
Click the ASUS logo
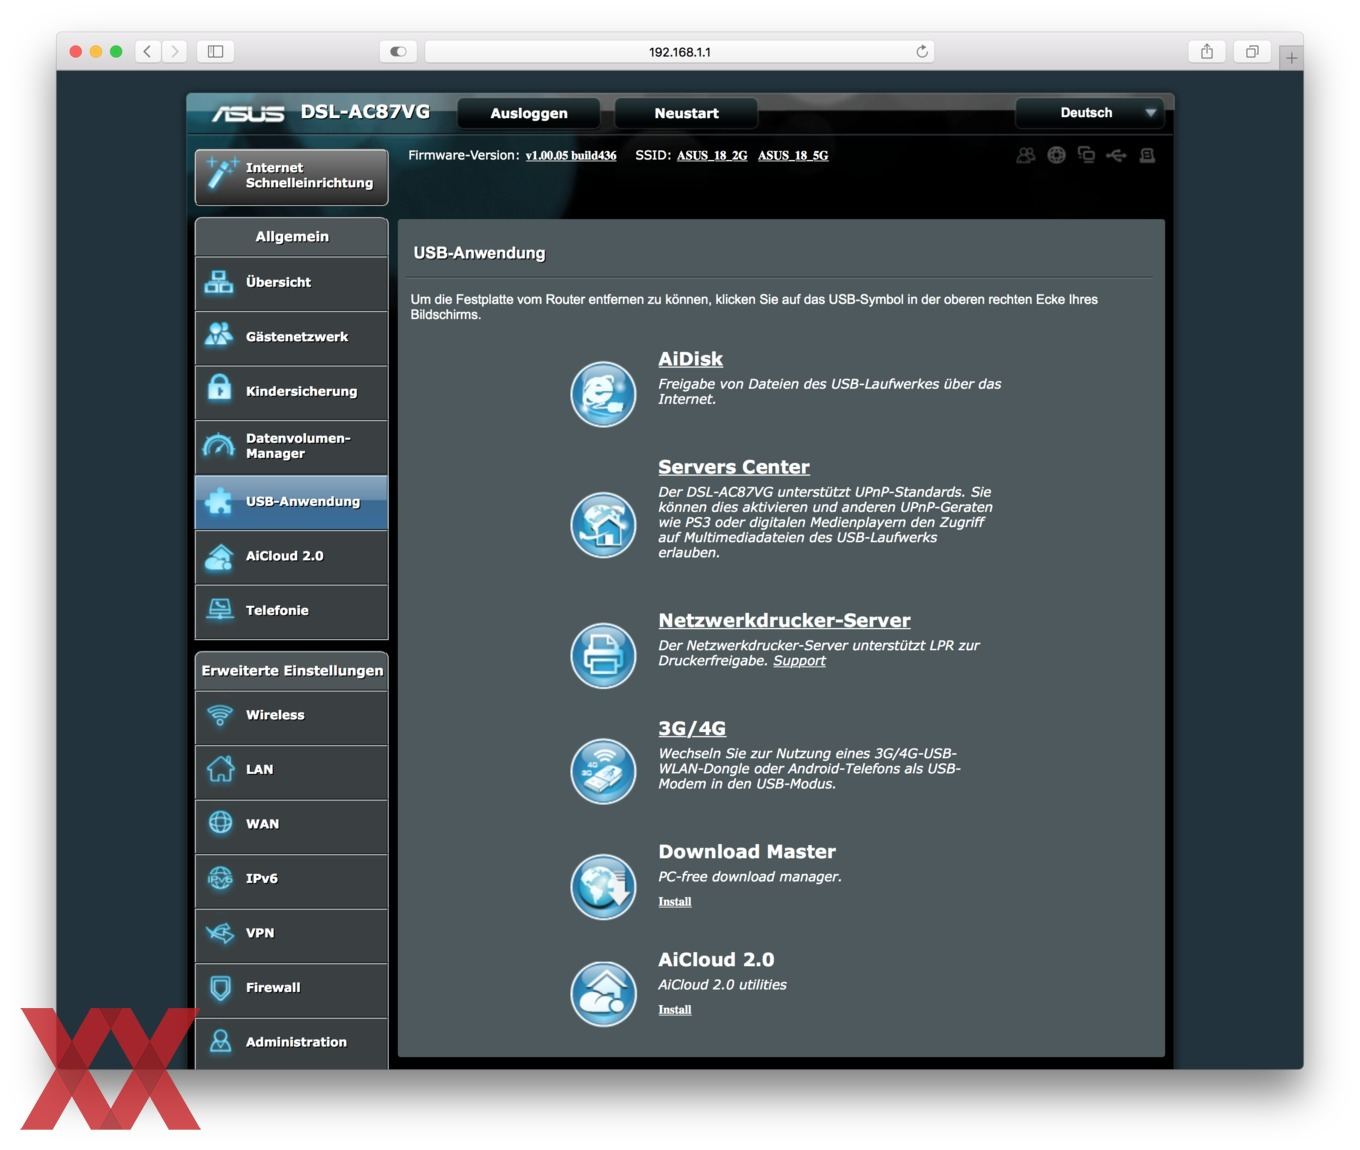pyautogui.click(x=248, y=114)
